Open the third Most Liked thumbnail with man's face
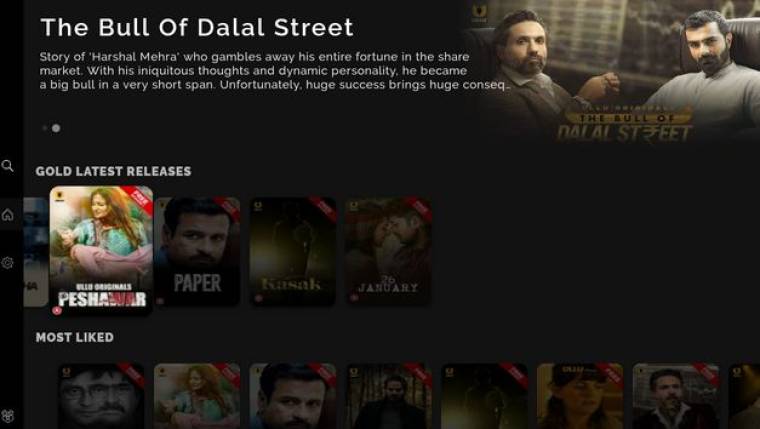The width and height of the screenshot is (760, 429). point(292,396)
